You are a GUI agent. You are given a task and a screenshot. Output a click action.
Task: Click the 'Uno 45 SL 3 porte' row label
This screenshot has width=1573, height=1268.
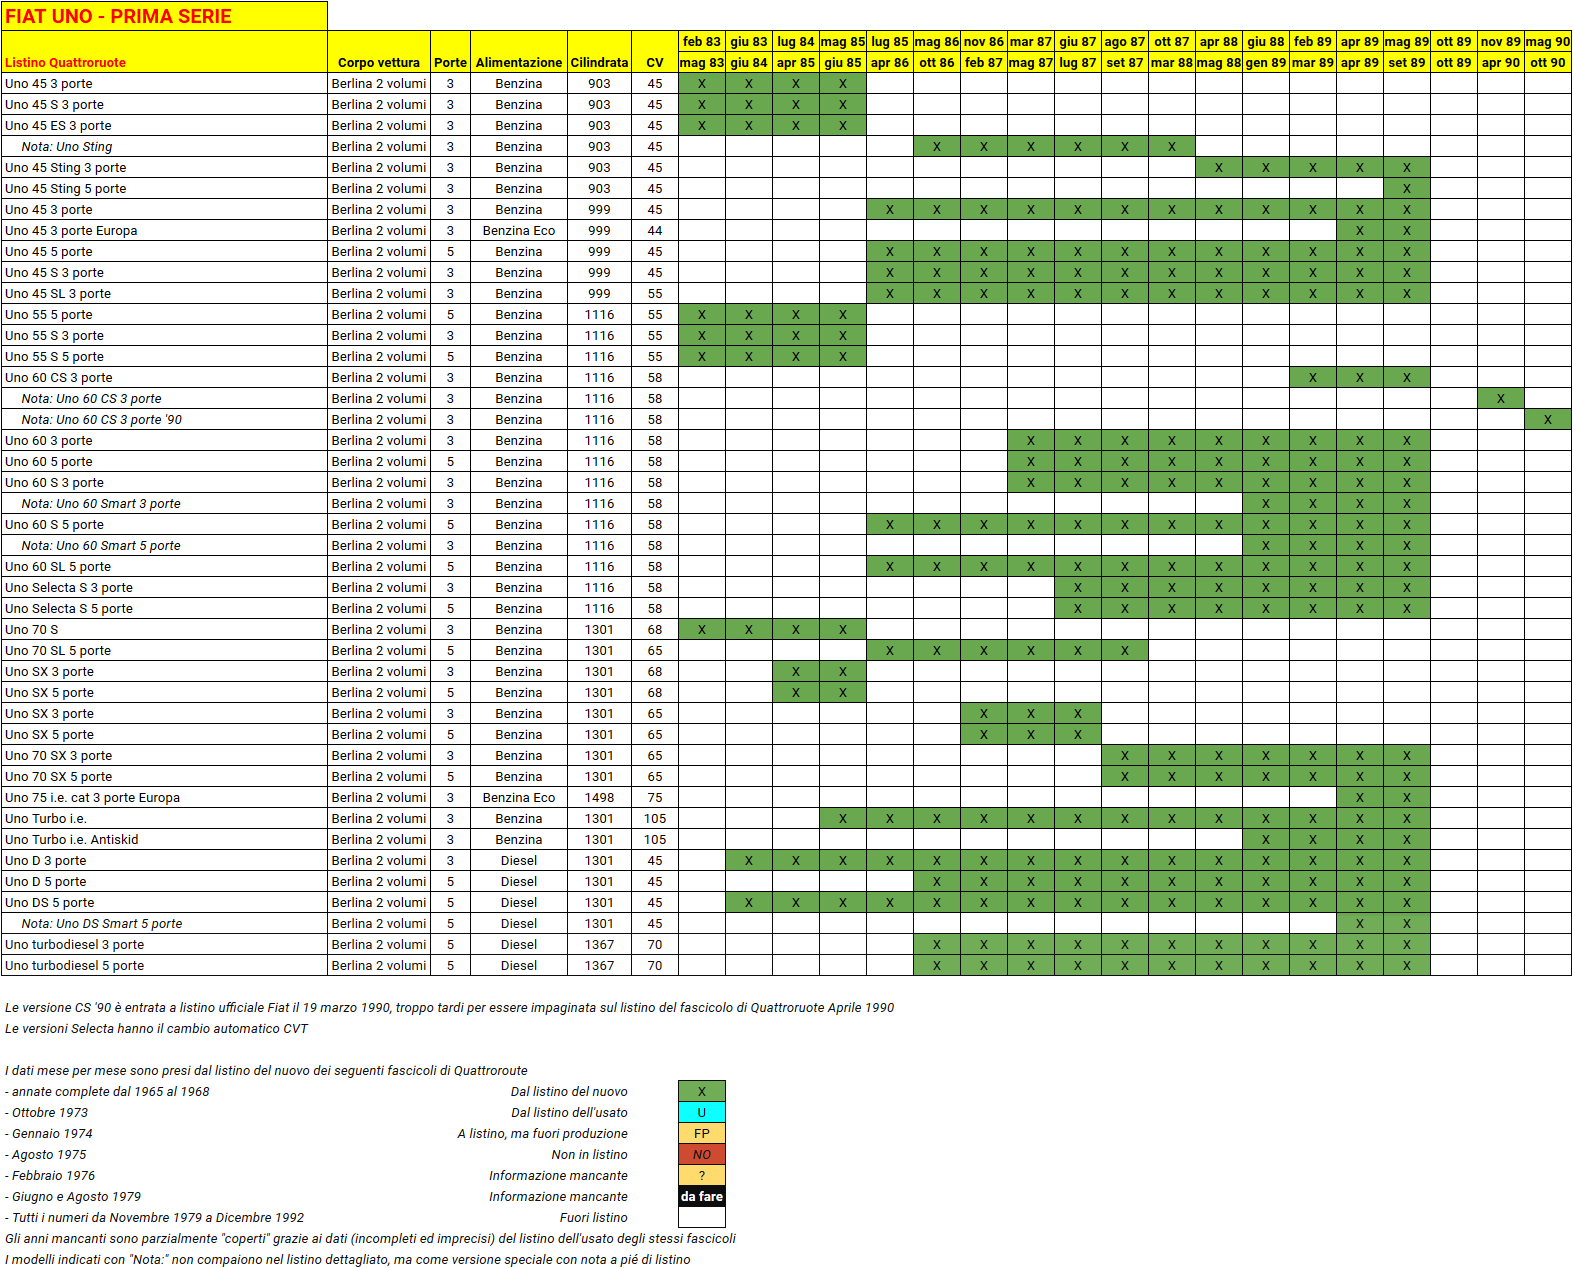pyautogui.click(x=164, y=293)
